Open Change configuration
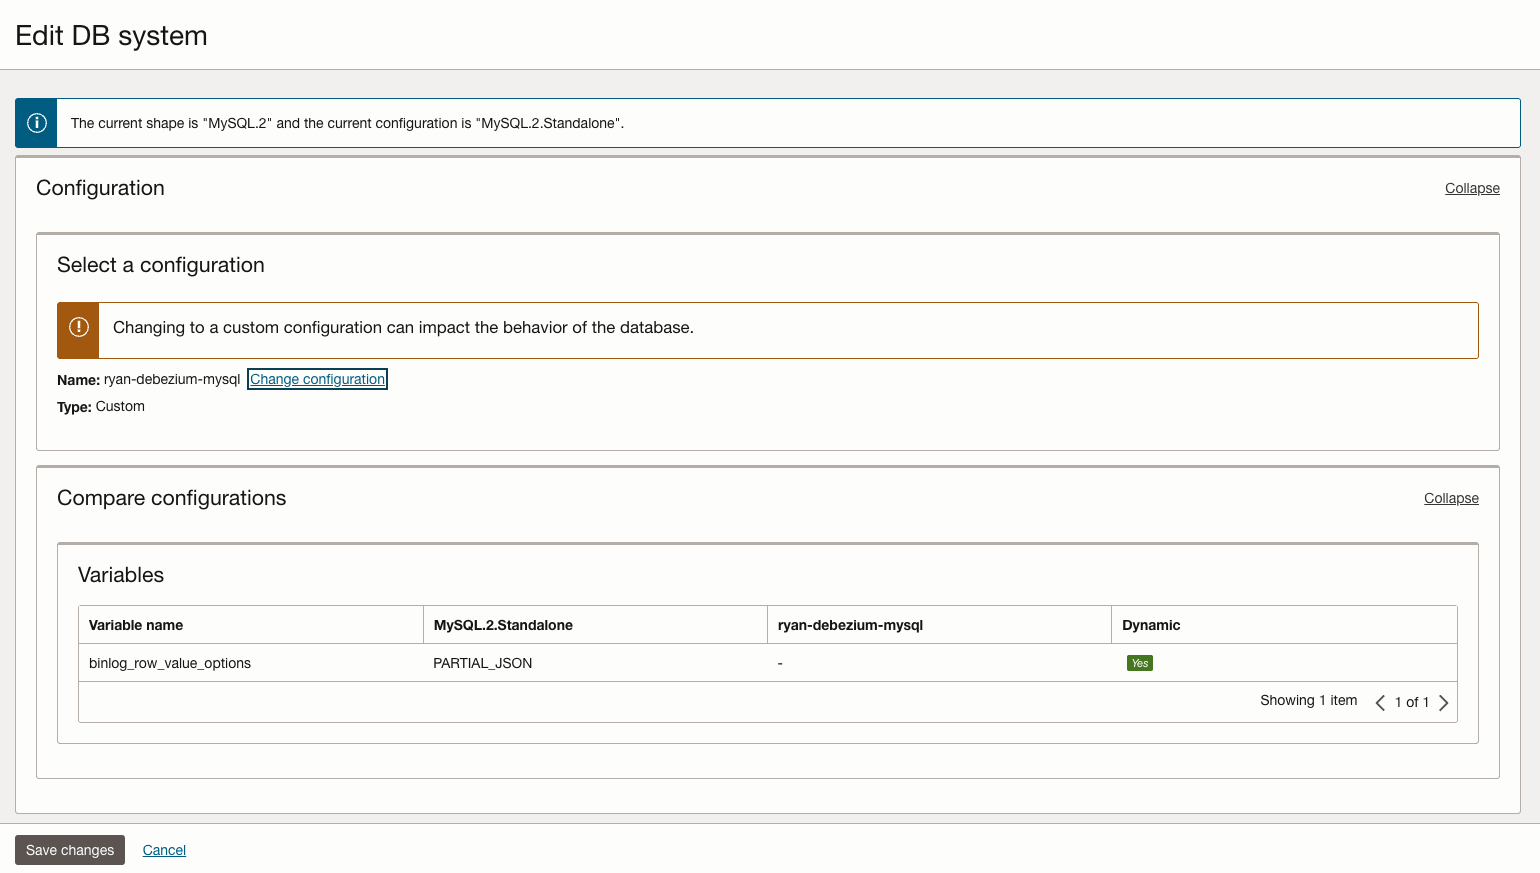Viewport: 1540px width, 873px height. (x=317, y=379)
